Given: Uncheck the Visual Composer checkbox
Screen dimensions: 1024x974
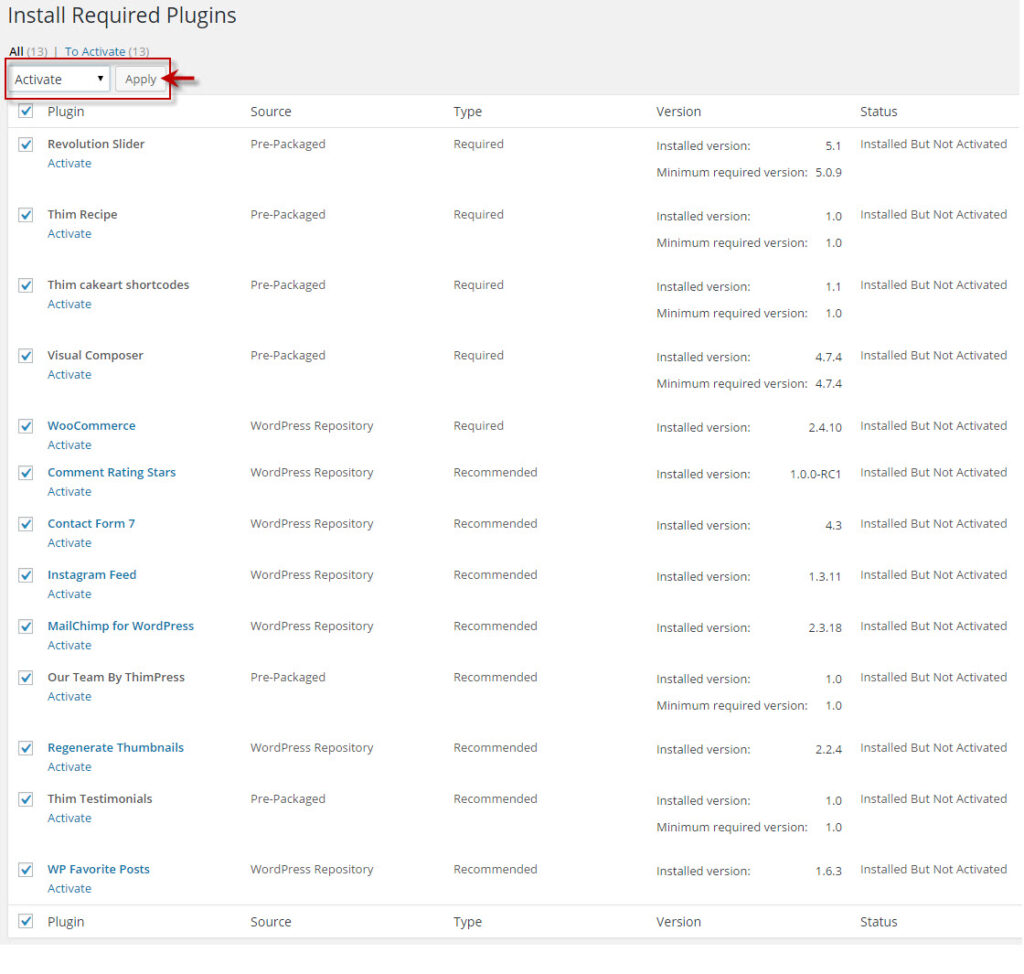Looking at the screenshot, I should coord(25,356).
